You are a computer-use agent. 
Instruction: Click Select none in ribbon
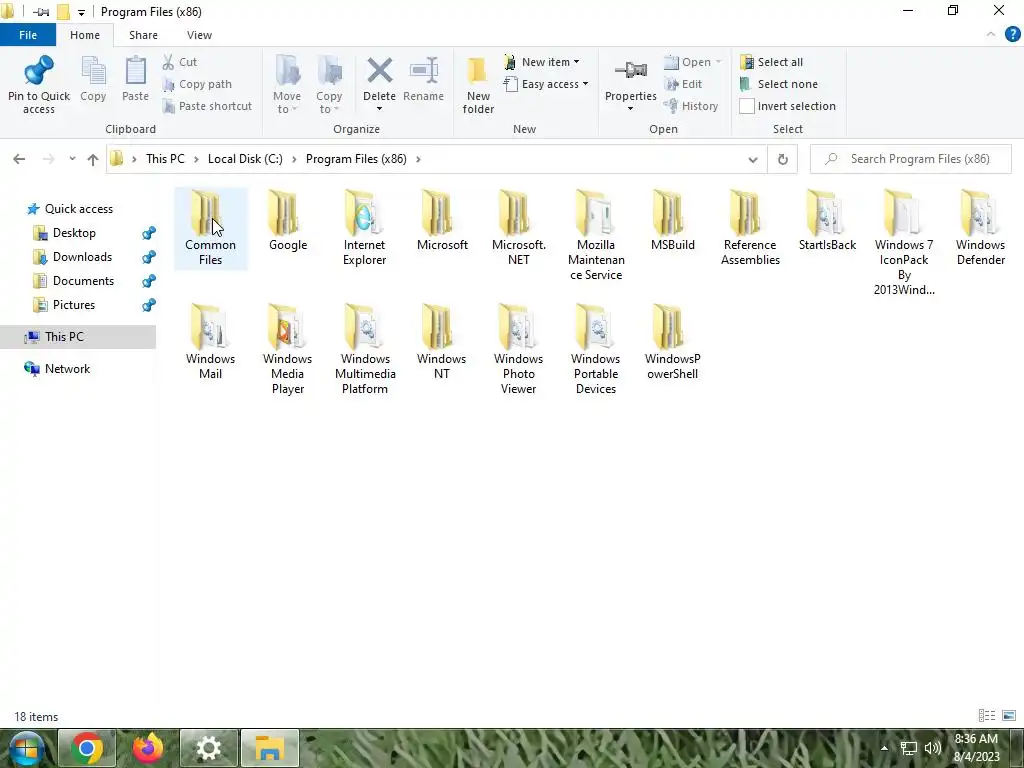[778, 84]
